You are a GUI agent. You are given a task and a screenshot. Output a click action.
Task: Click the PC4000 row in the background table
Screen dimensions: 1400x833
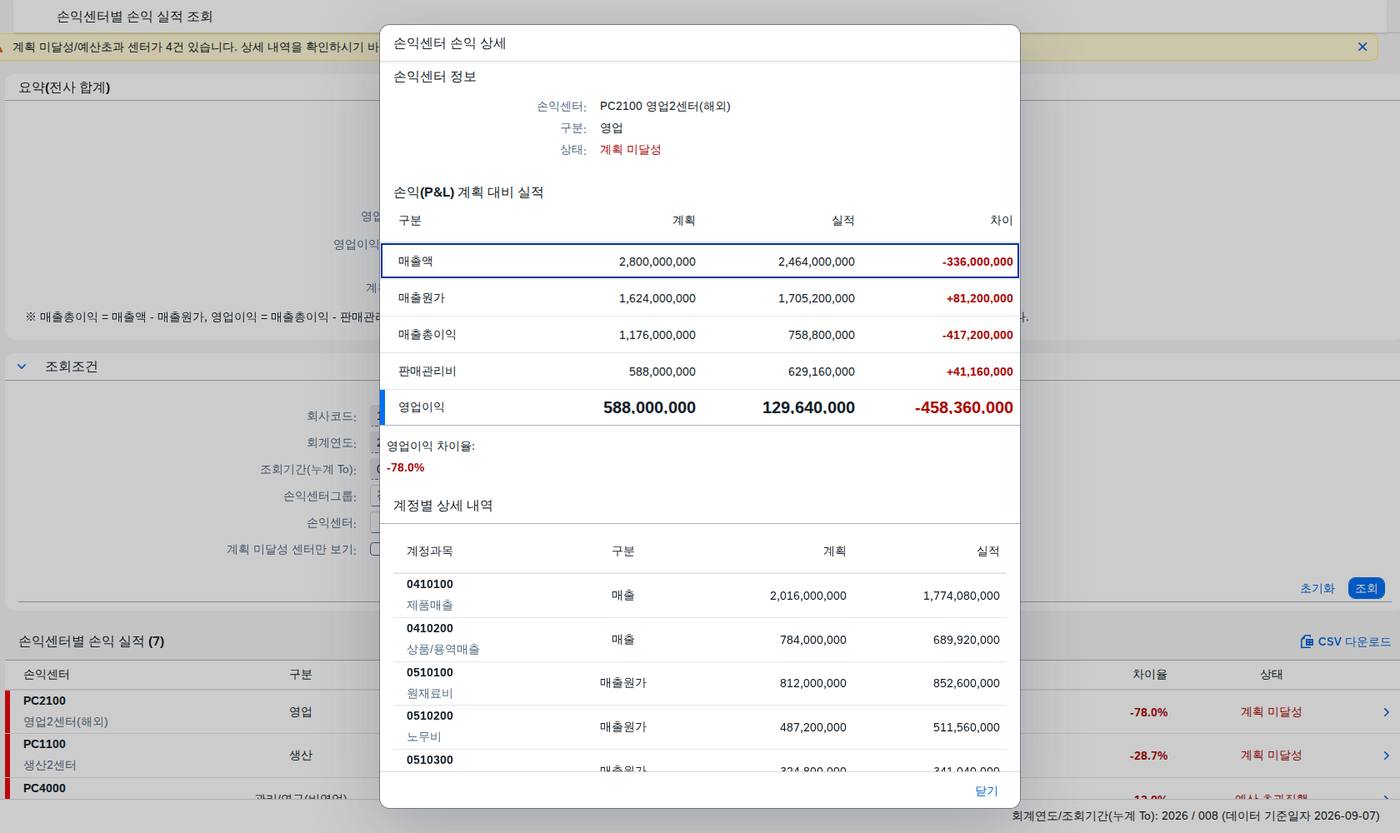click(x=700, y=789)
